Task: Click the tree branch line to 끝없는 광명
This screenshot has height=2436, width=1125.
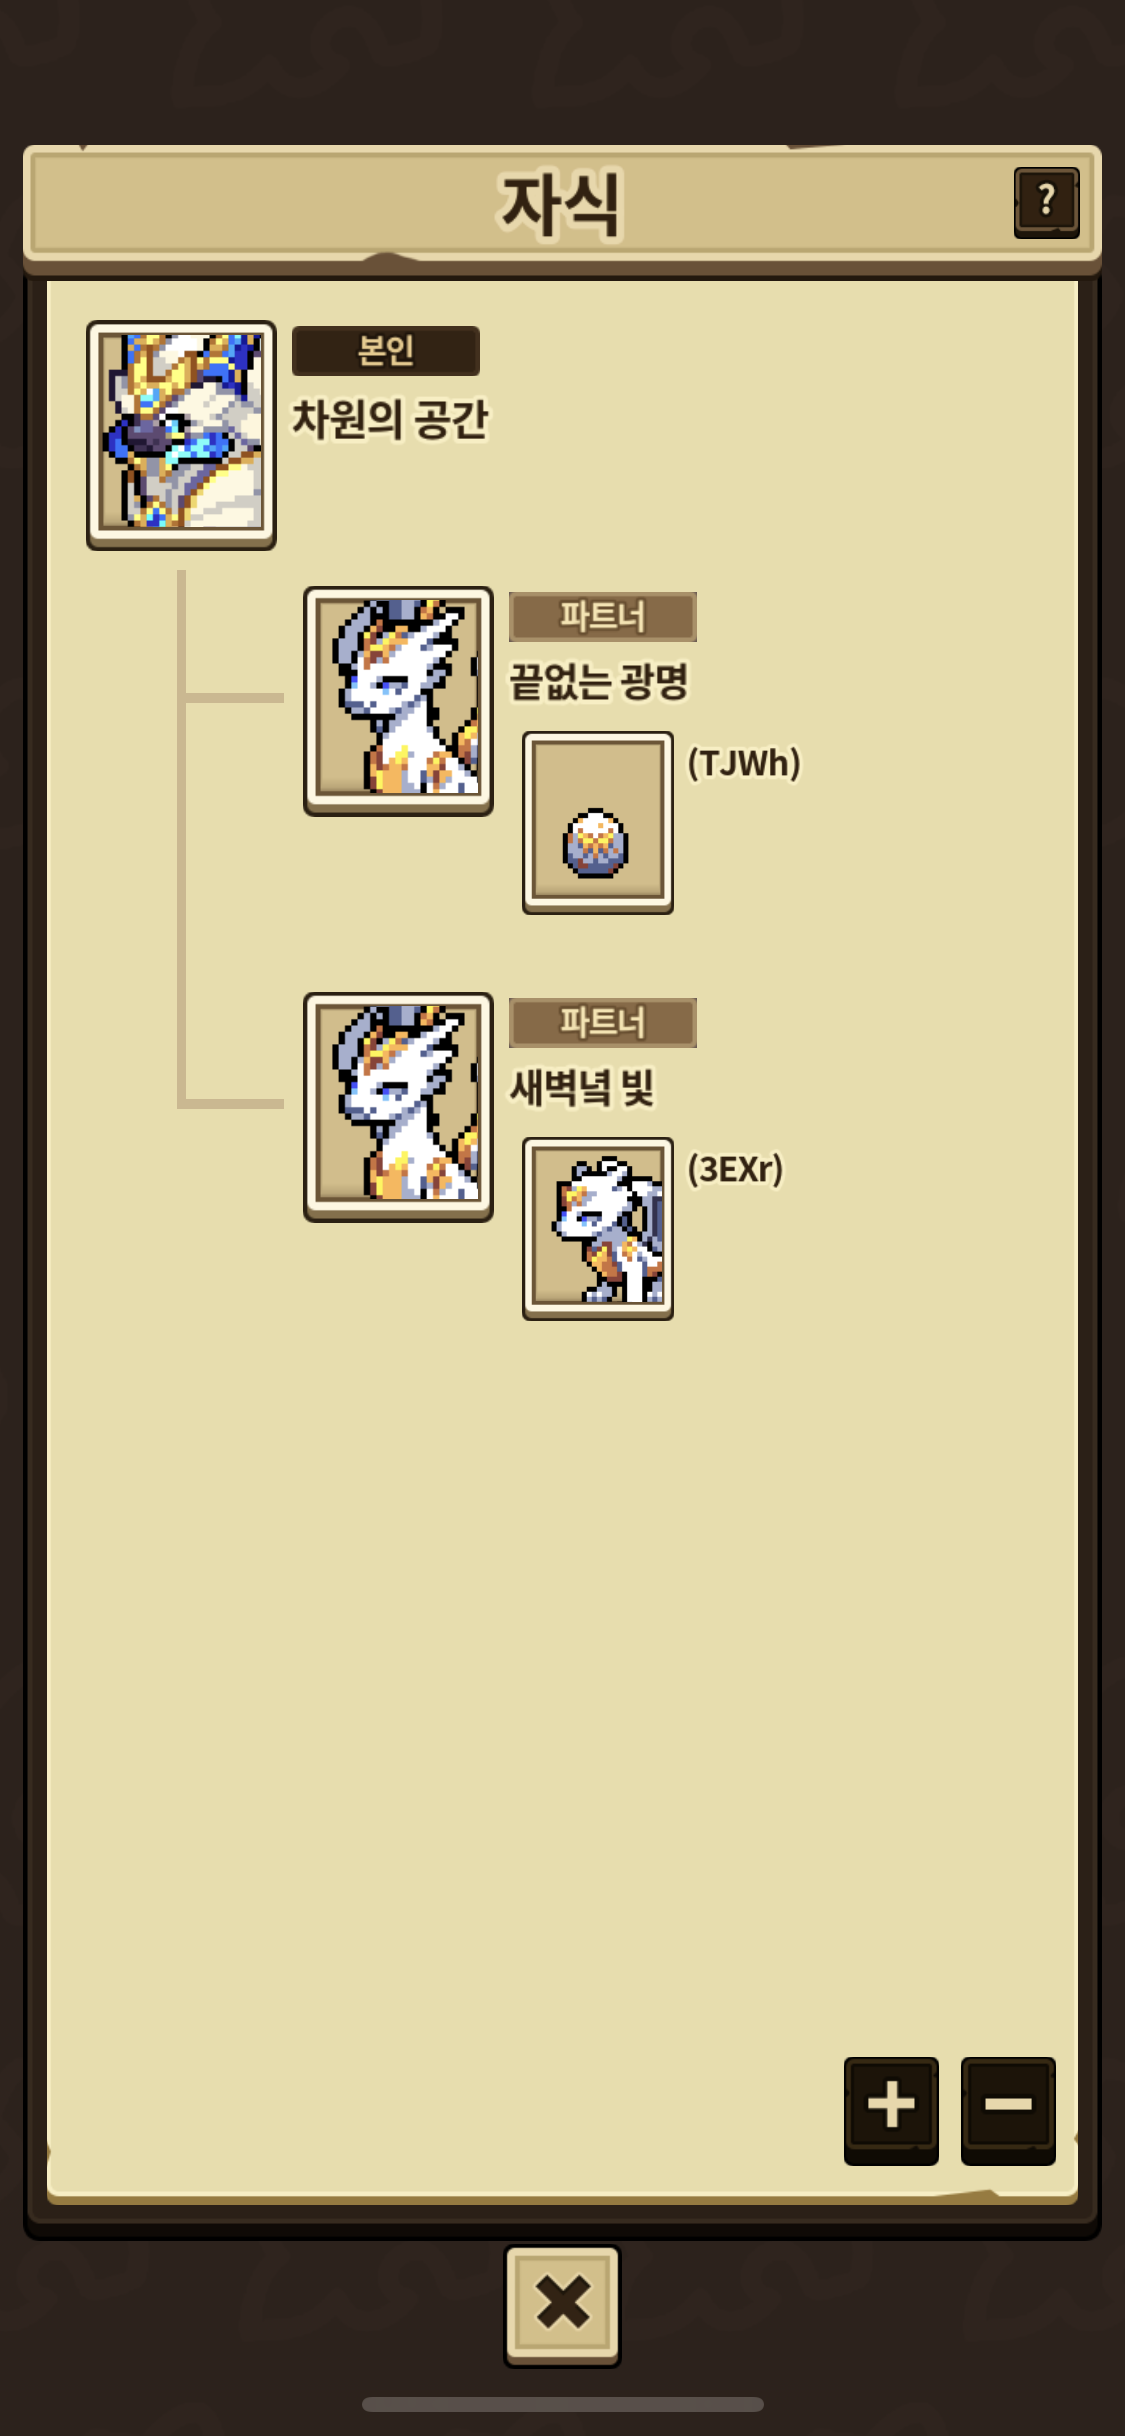Action: point(234,698)
